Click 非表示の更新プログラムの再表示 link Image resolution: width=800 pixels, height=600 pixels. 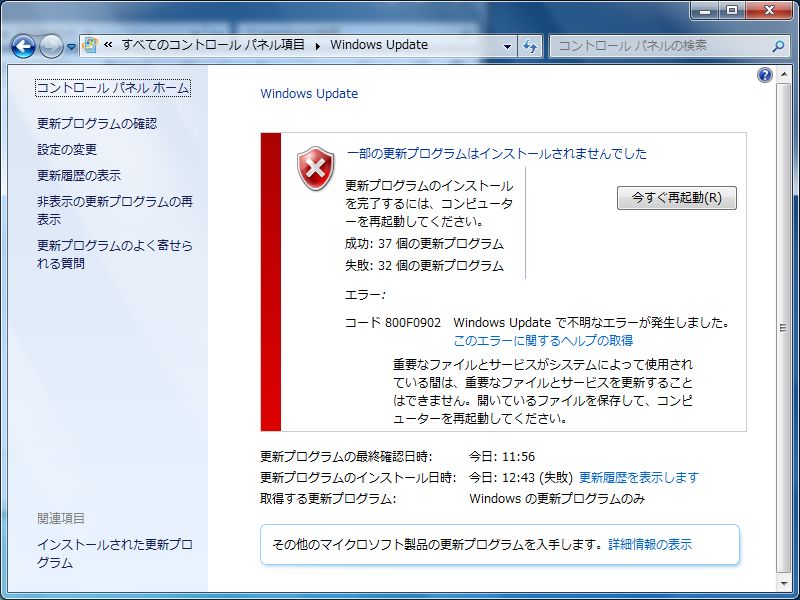point(115,210)
